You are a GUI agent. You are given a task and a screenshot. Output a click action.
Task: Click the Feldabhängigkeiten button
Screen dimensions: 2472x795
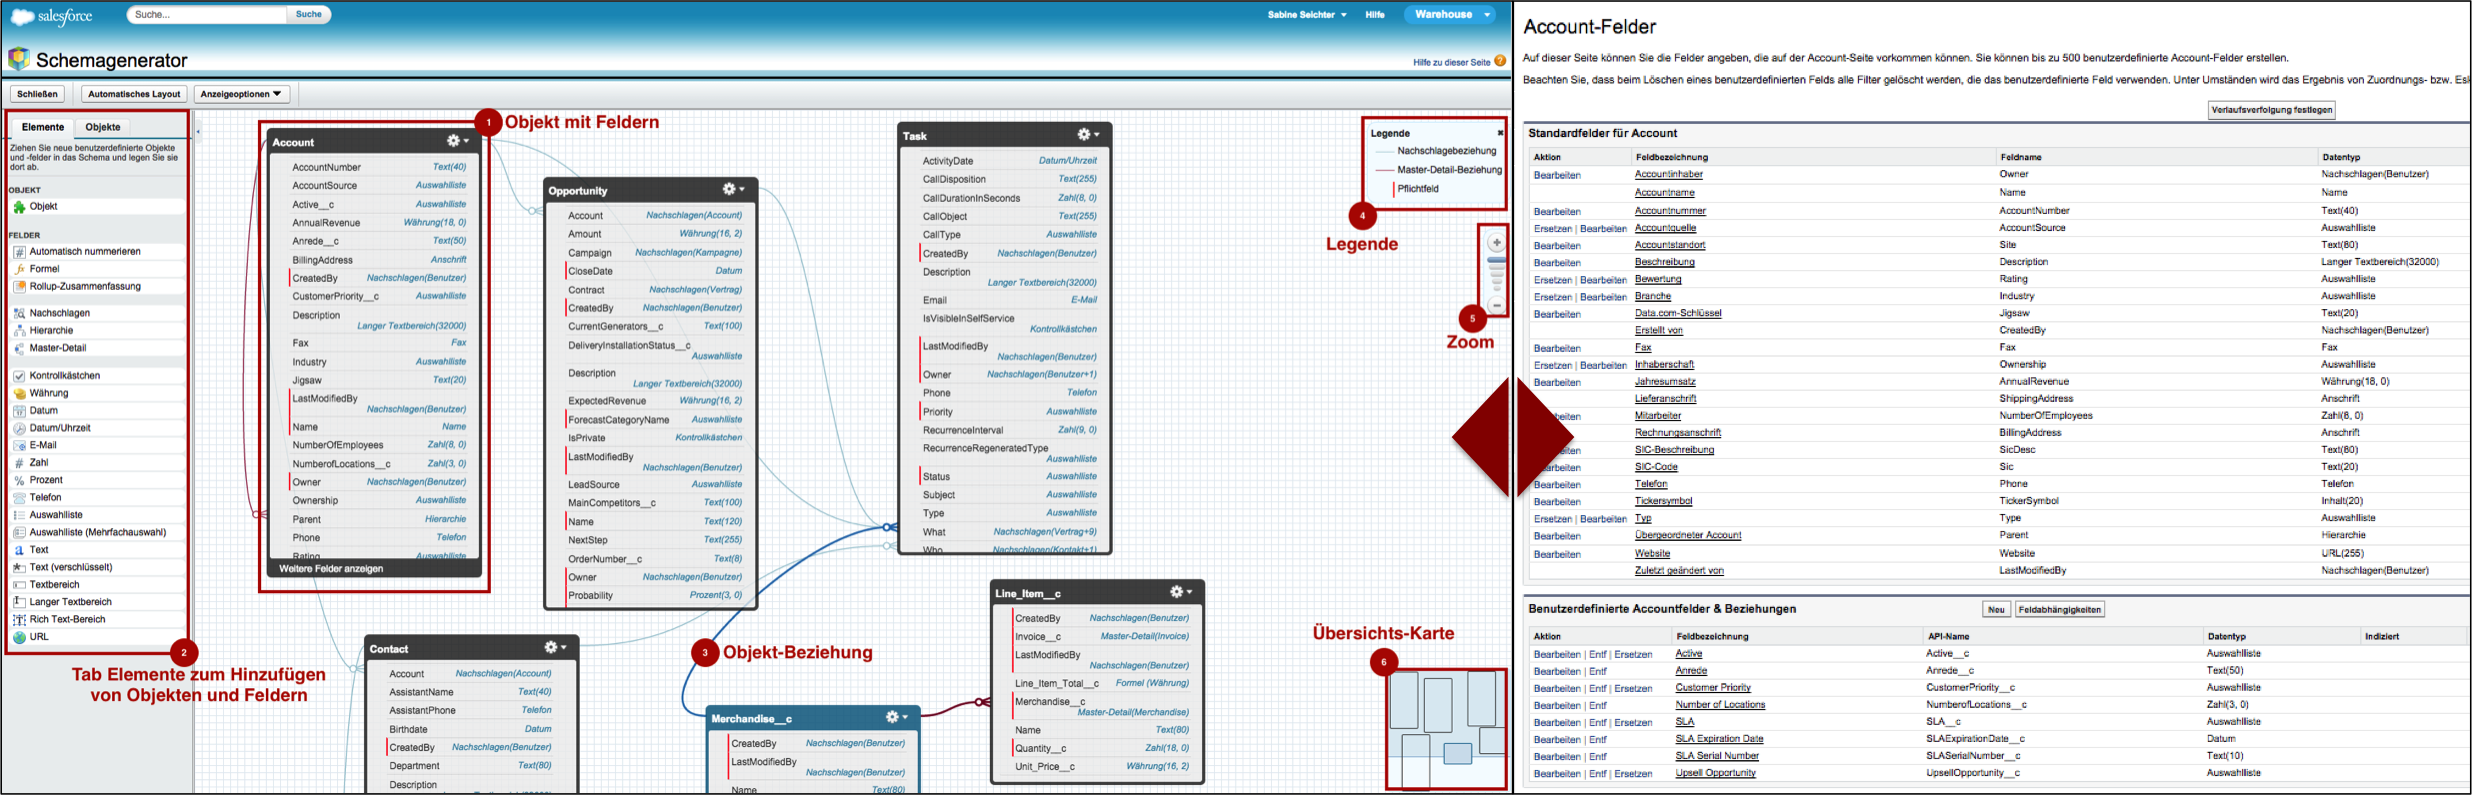point(2059,609)
